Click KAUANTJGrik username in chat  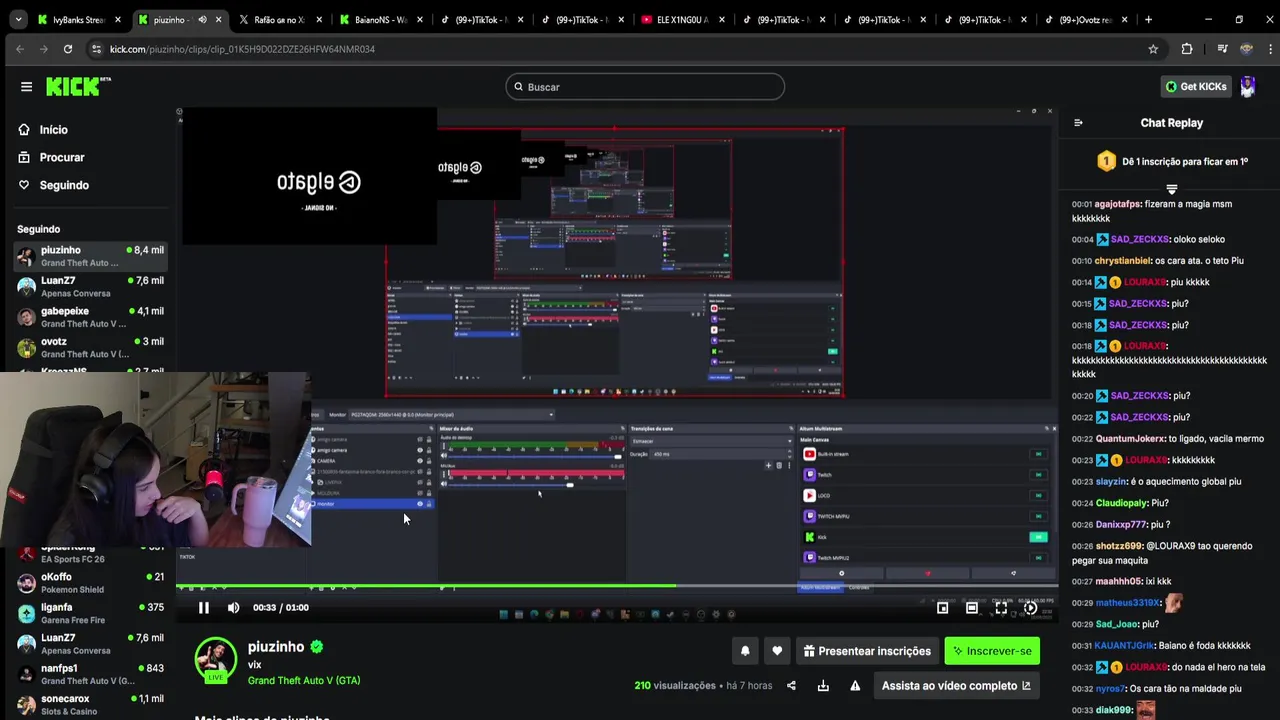click(x=1125, y=646)
